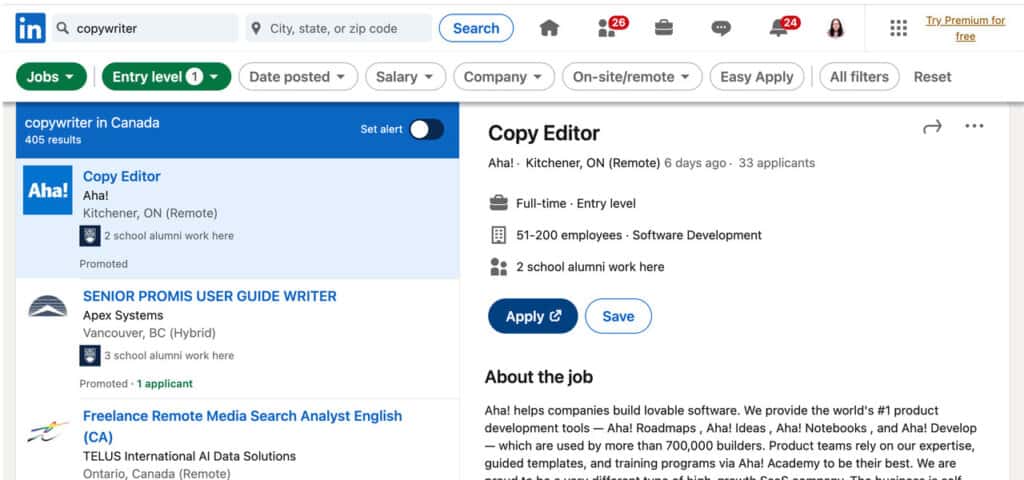Open more options for Copy Editor job
Image resolution: width=1024 pixels, height=480 pixels.
click(974, 127)
